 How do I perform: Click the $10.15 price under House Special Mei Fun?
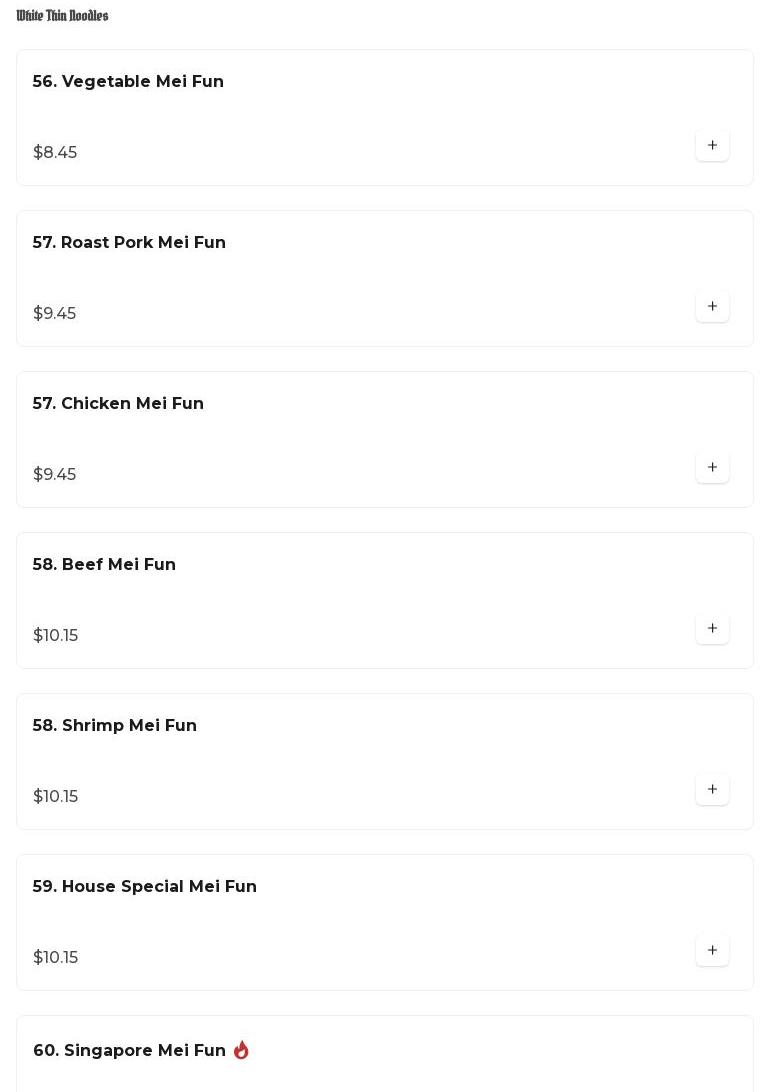click(55, 957)
